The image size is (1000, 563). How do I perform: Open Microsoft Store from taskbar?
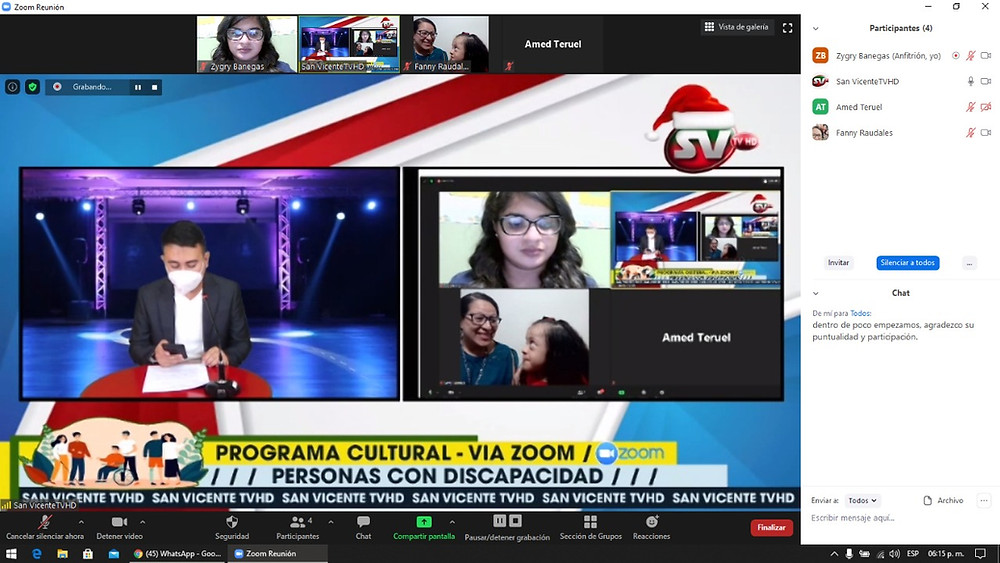(x=87, y=553)
